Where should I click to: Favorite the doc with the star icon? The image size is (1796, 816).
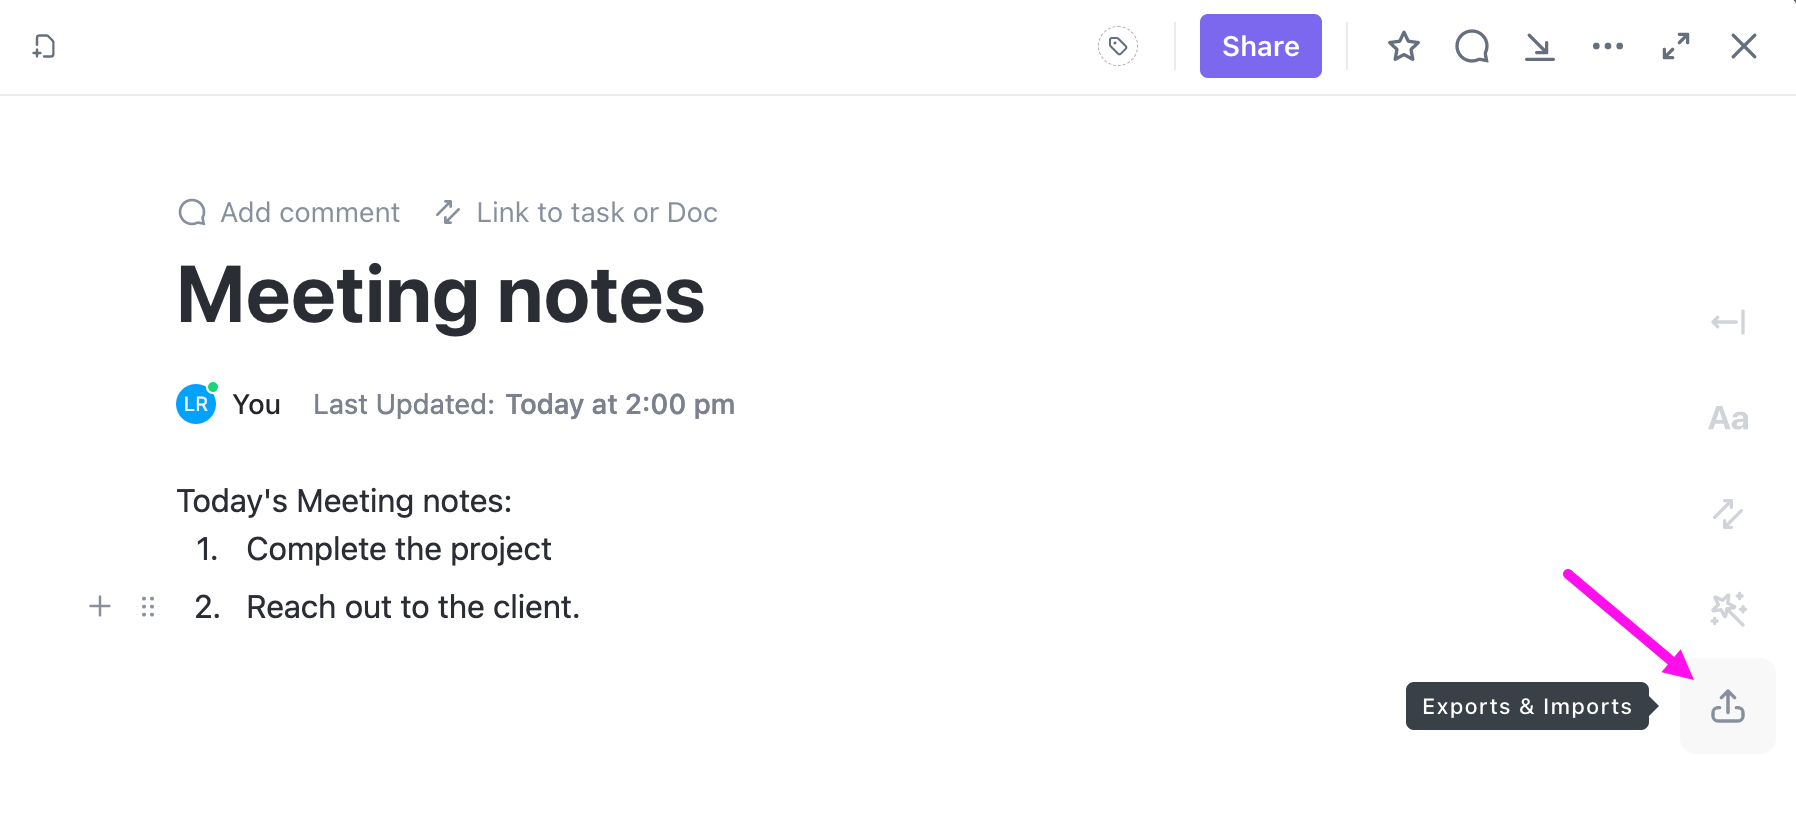(1404, 46)
